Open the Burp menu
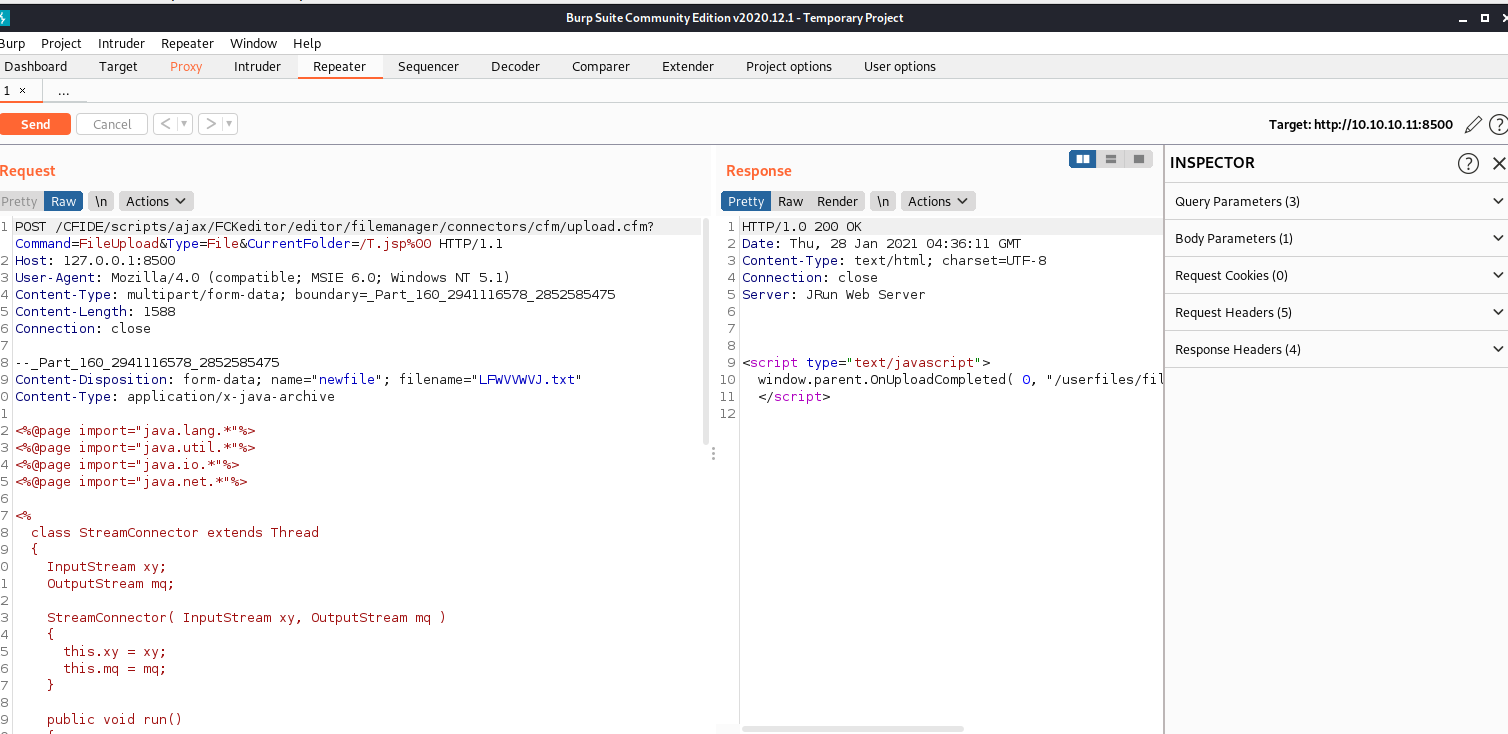This screenshot has height=734, width=1508. [x=12, y=43]
